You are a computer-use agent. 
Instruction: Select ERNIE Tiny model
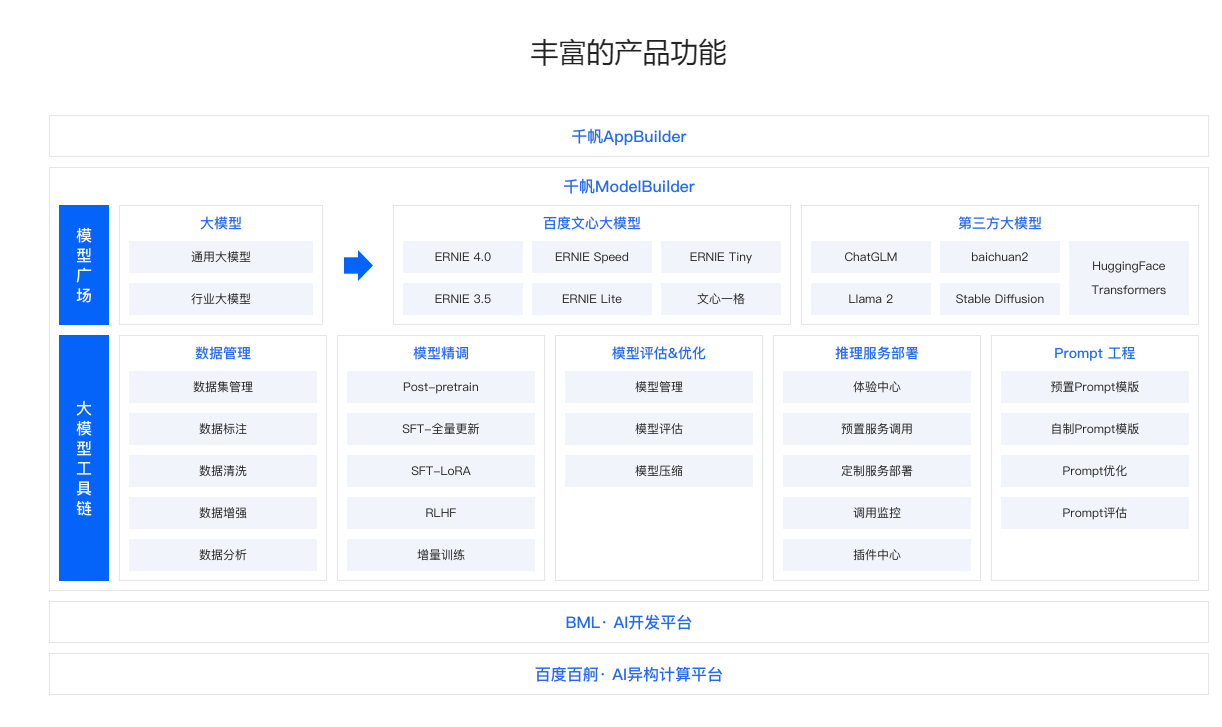pos(721,257)
